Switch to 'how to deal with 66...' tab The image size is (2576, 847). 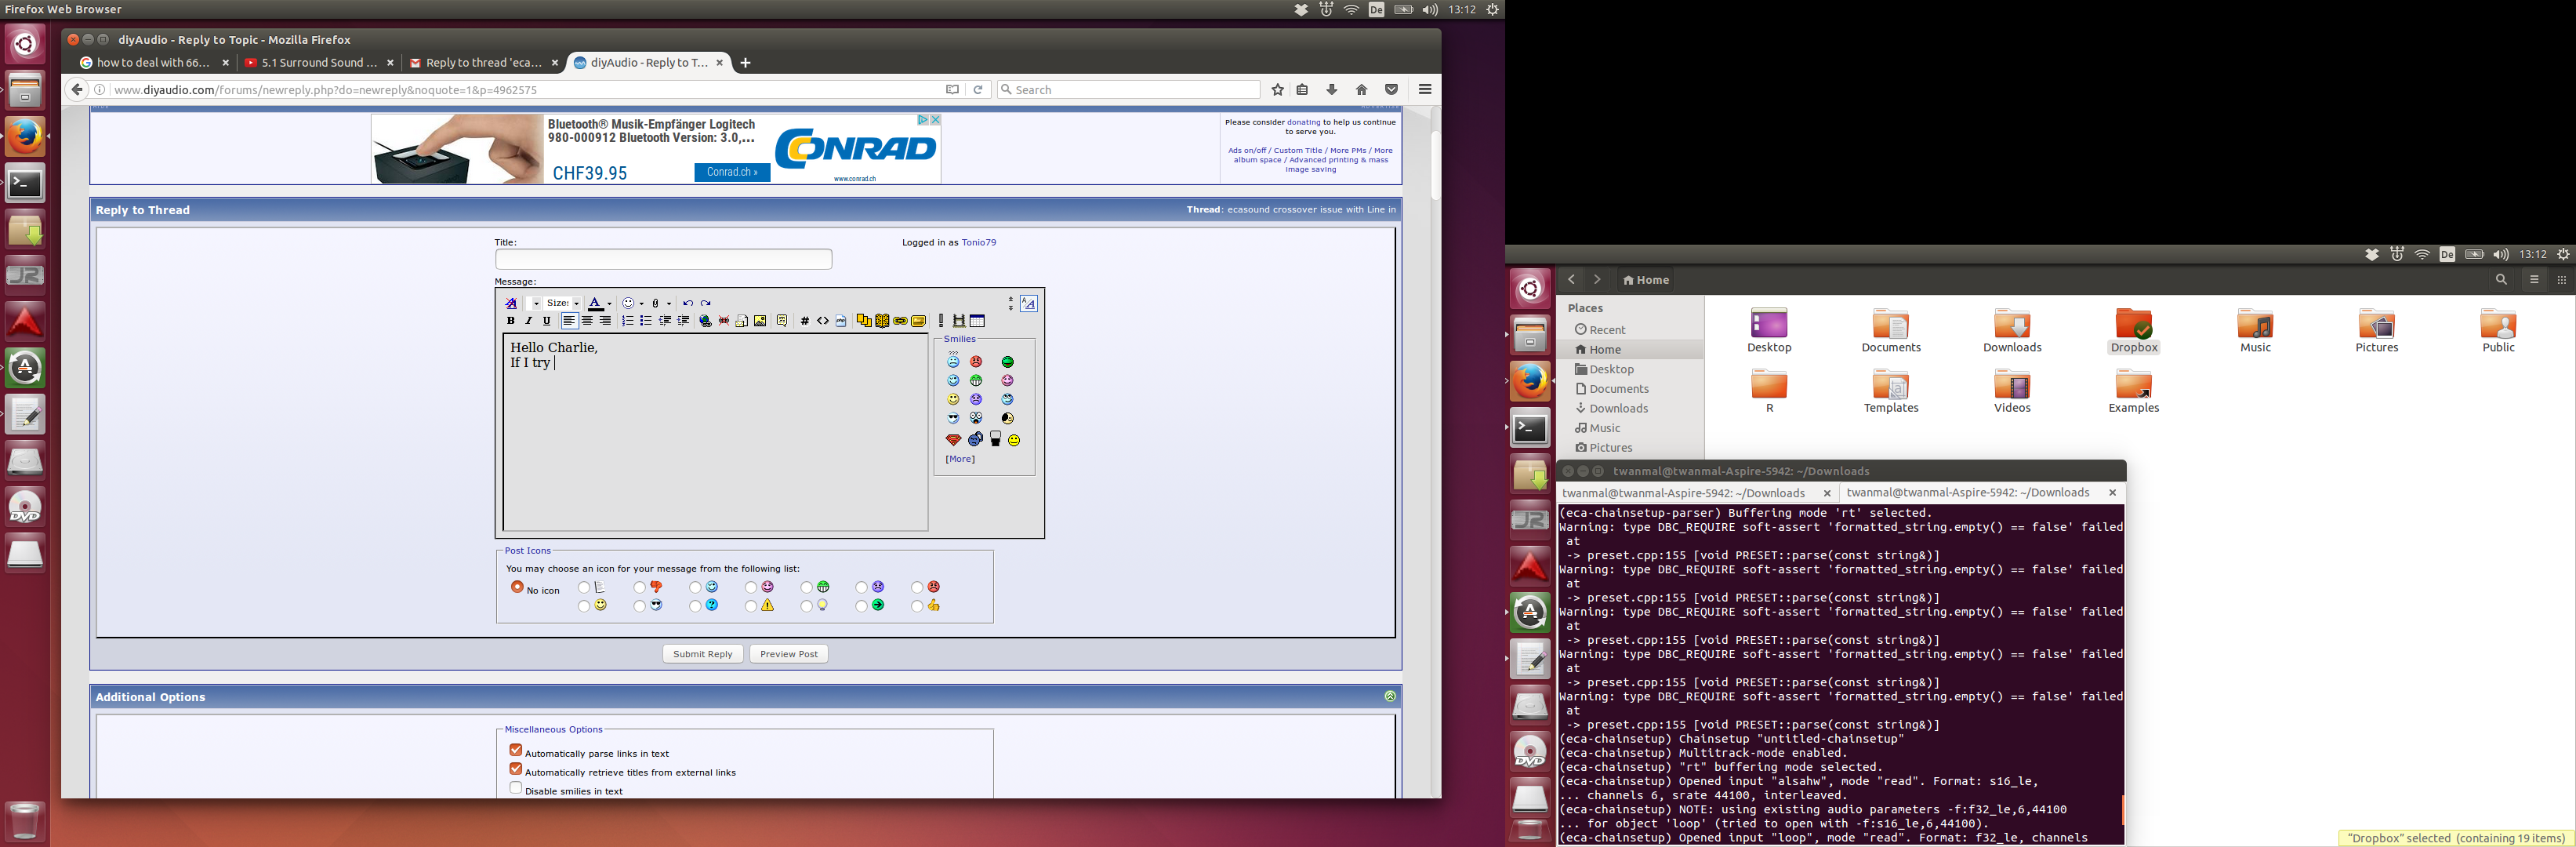click(x=154, y=62)
